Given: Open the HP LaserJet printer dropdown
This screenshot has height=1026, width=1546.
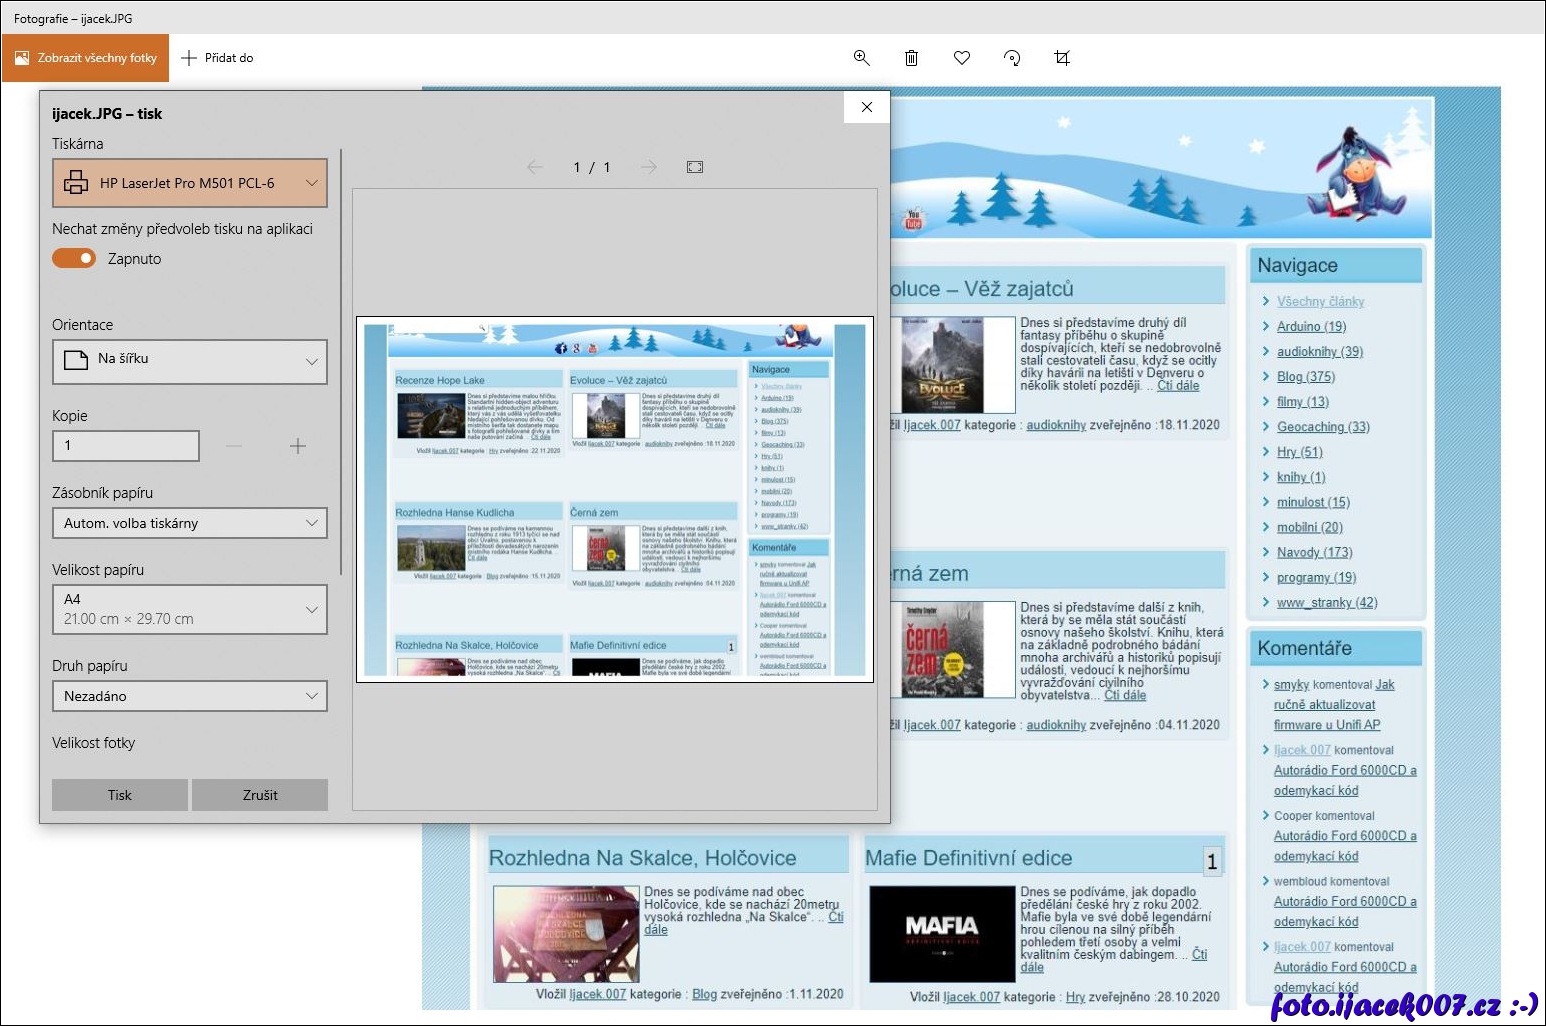Looking at the screenshot, I should pyautogui.click(x=190, y=183).
